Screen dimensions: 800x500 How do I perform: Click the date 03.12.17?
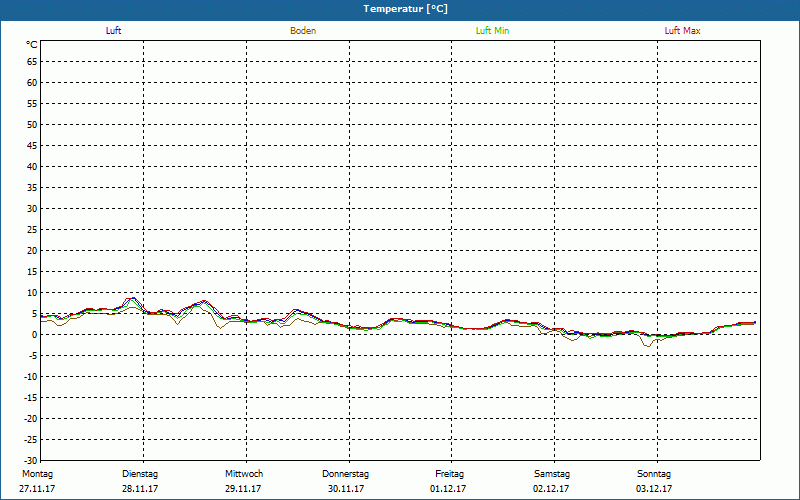(654, 489)
